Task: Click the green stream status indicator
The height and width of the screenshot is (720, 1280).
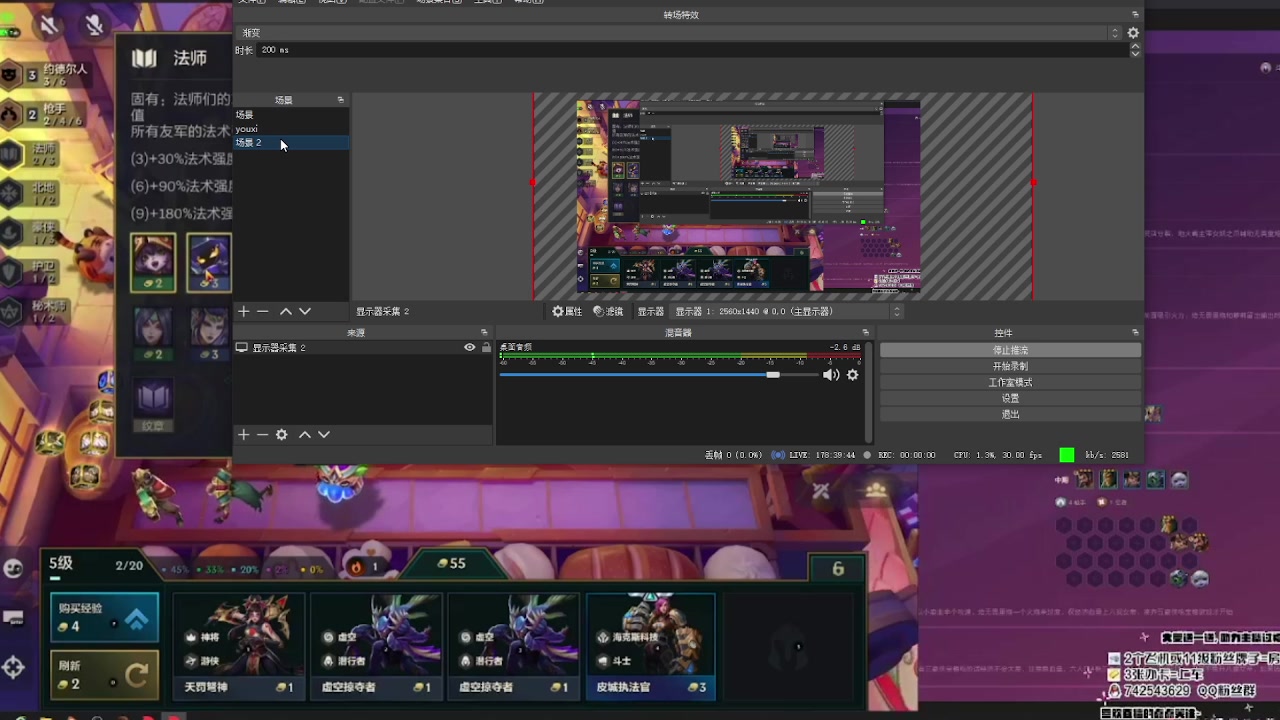Action: click(x=1067, y=455)
